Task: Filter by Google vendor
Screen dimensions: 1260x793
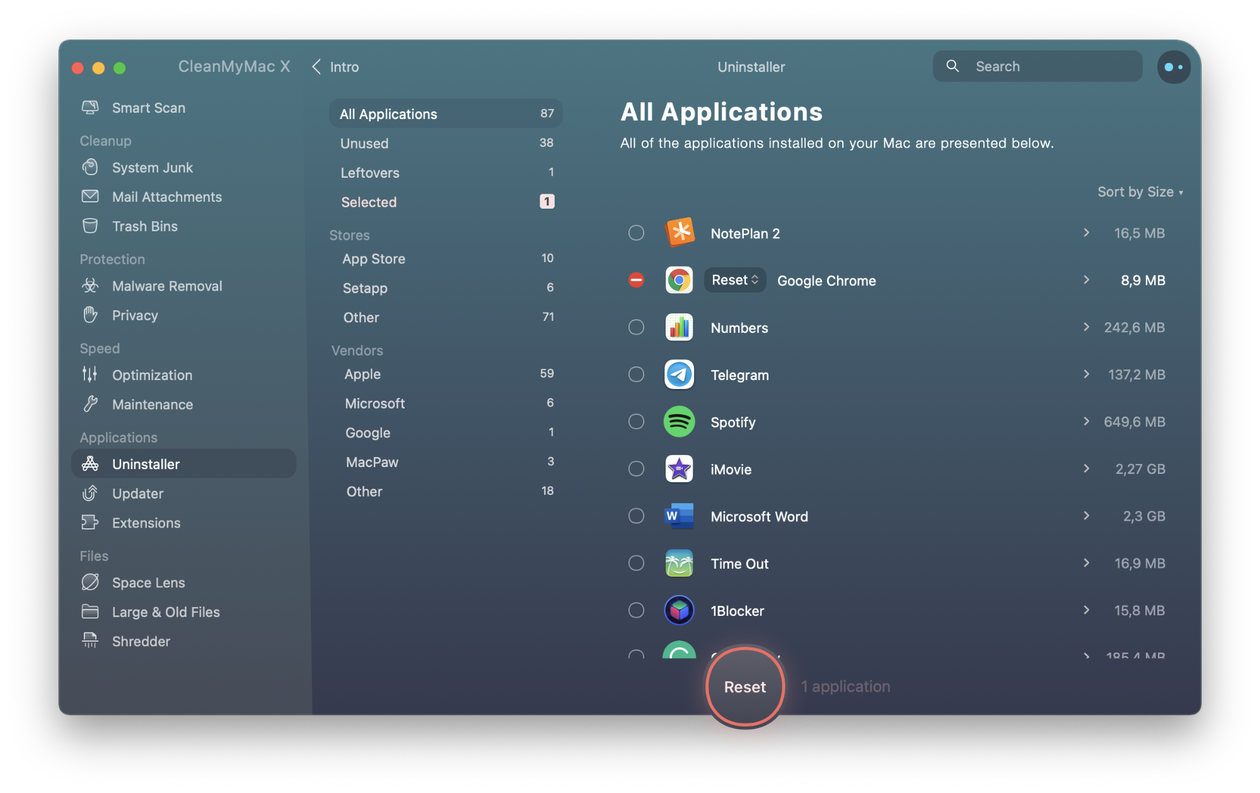Action: click(446, 433)
